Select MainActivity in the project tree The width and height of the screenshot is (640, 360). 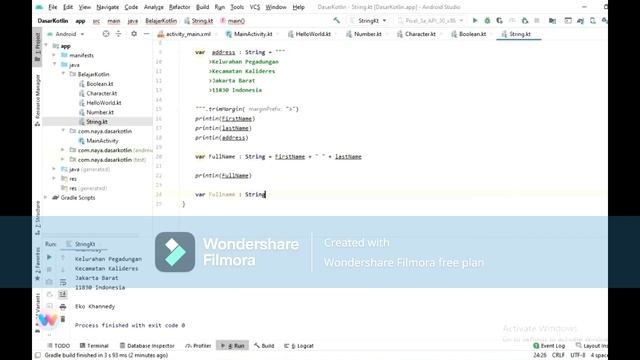(x=102, y=140)
